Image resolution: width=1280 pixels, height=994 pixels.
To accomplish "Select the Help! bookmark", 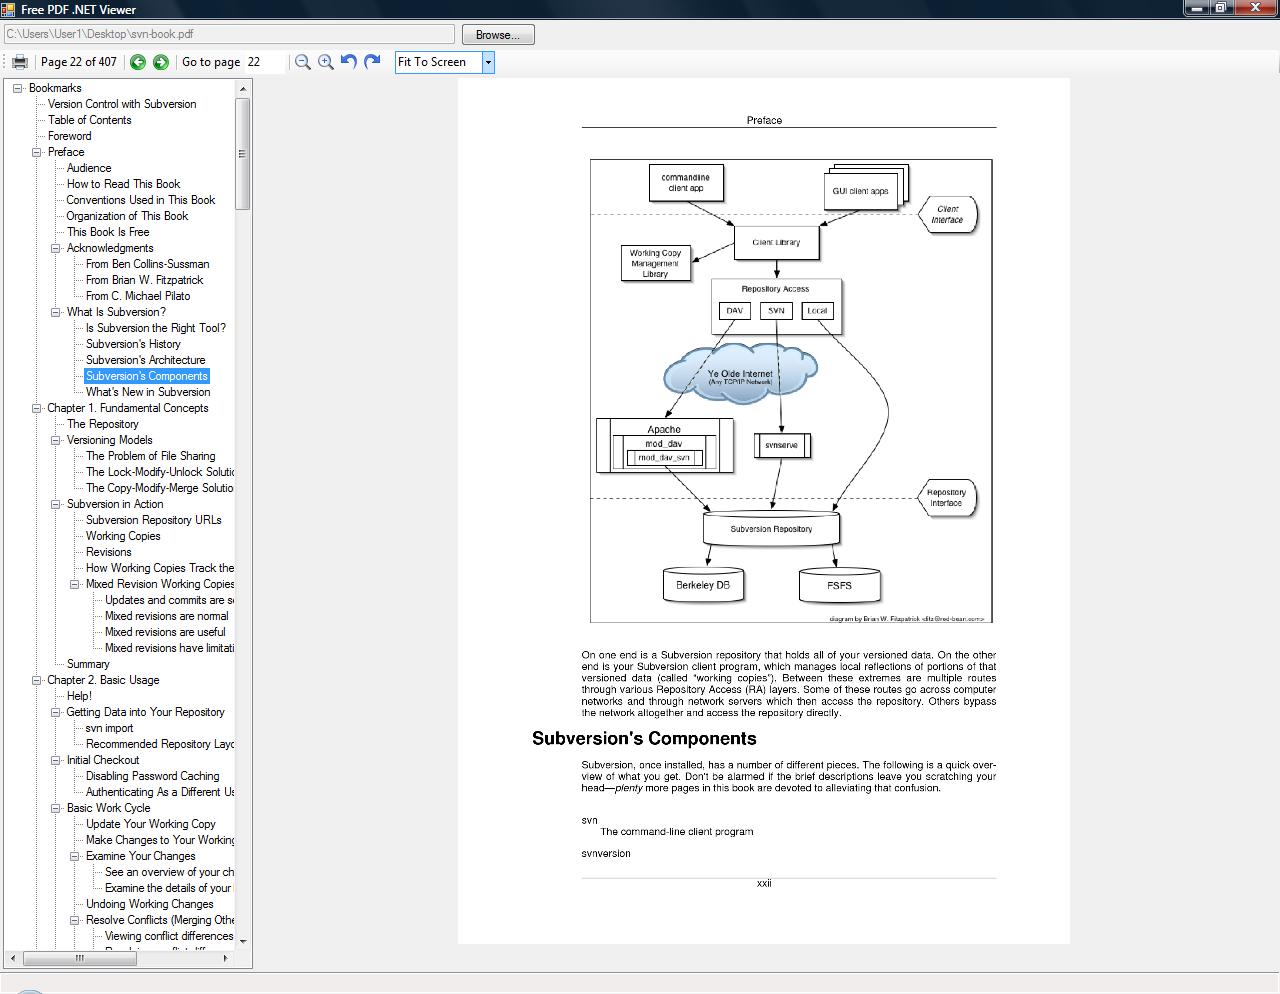I will (x=79, y=696).
